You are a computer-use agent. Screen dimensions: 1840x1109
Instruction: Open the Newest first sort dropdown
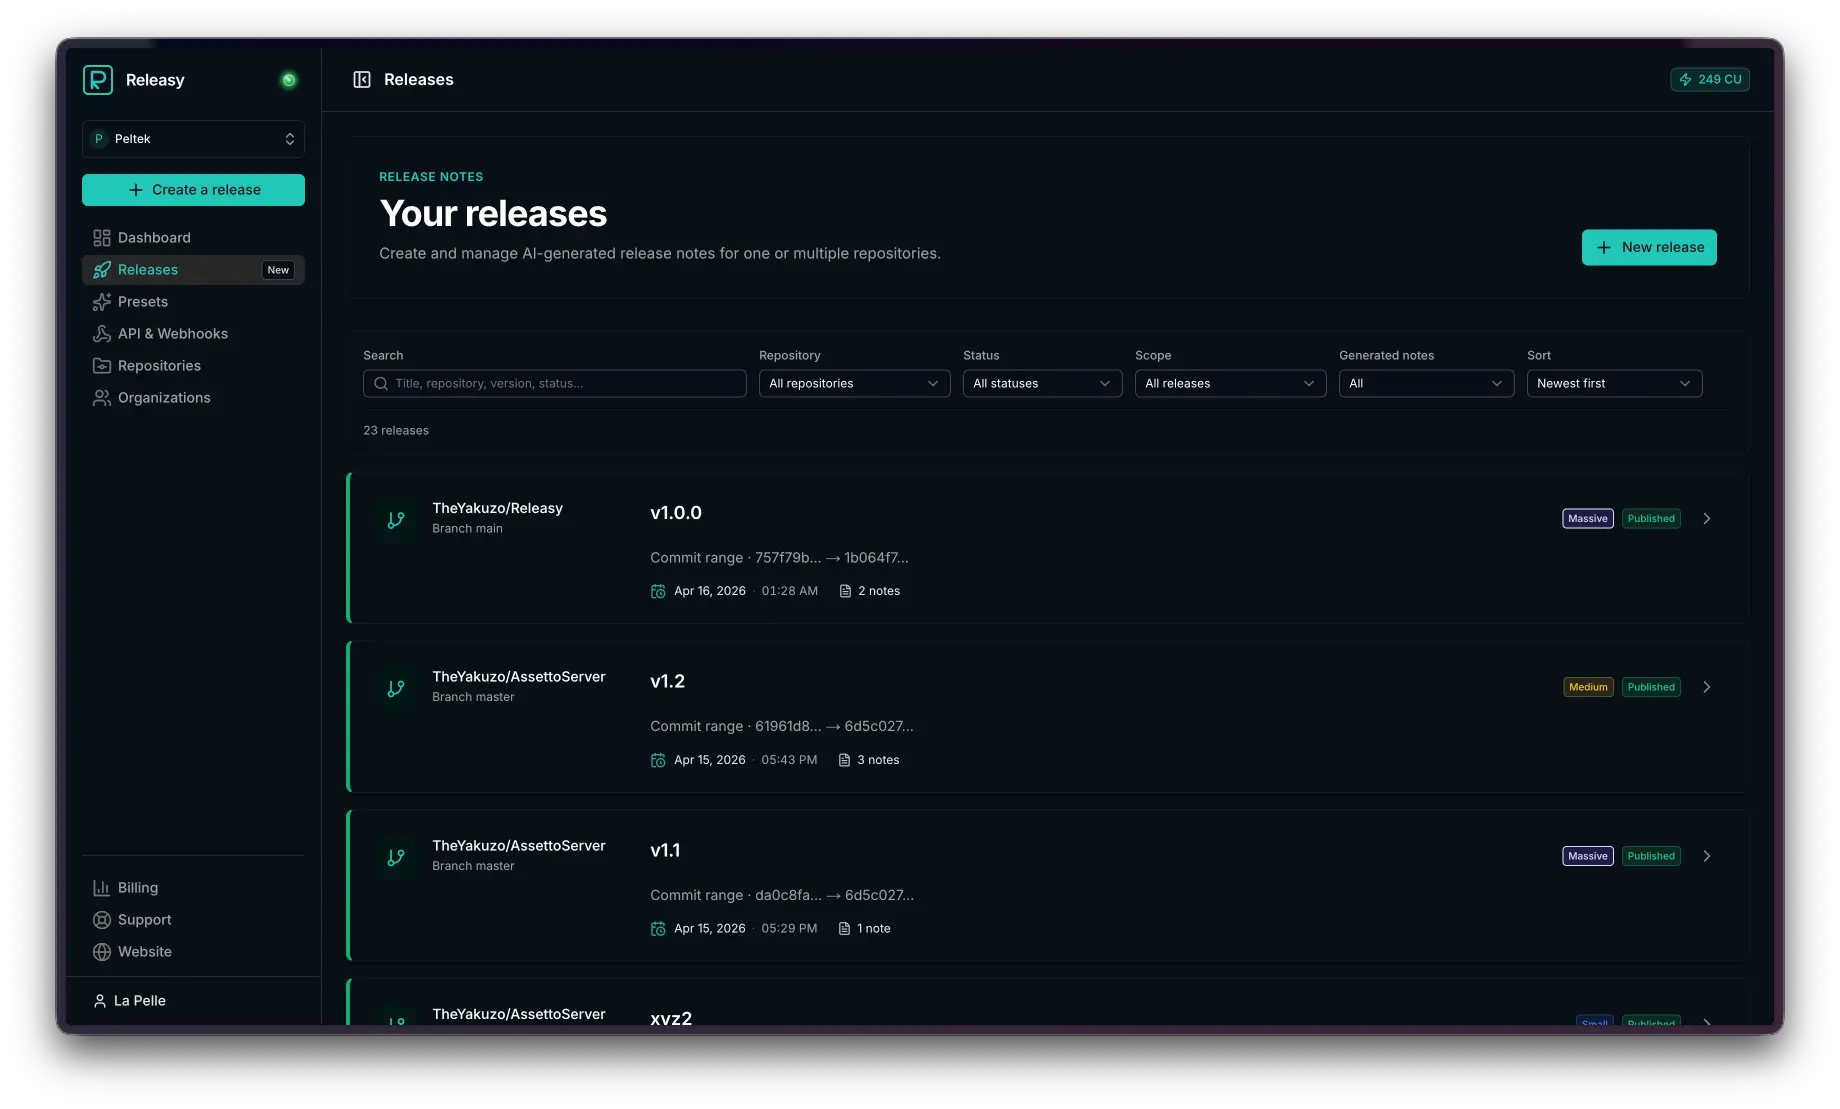pyautogui.click(x=1614, y=384)
